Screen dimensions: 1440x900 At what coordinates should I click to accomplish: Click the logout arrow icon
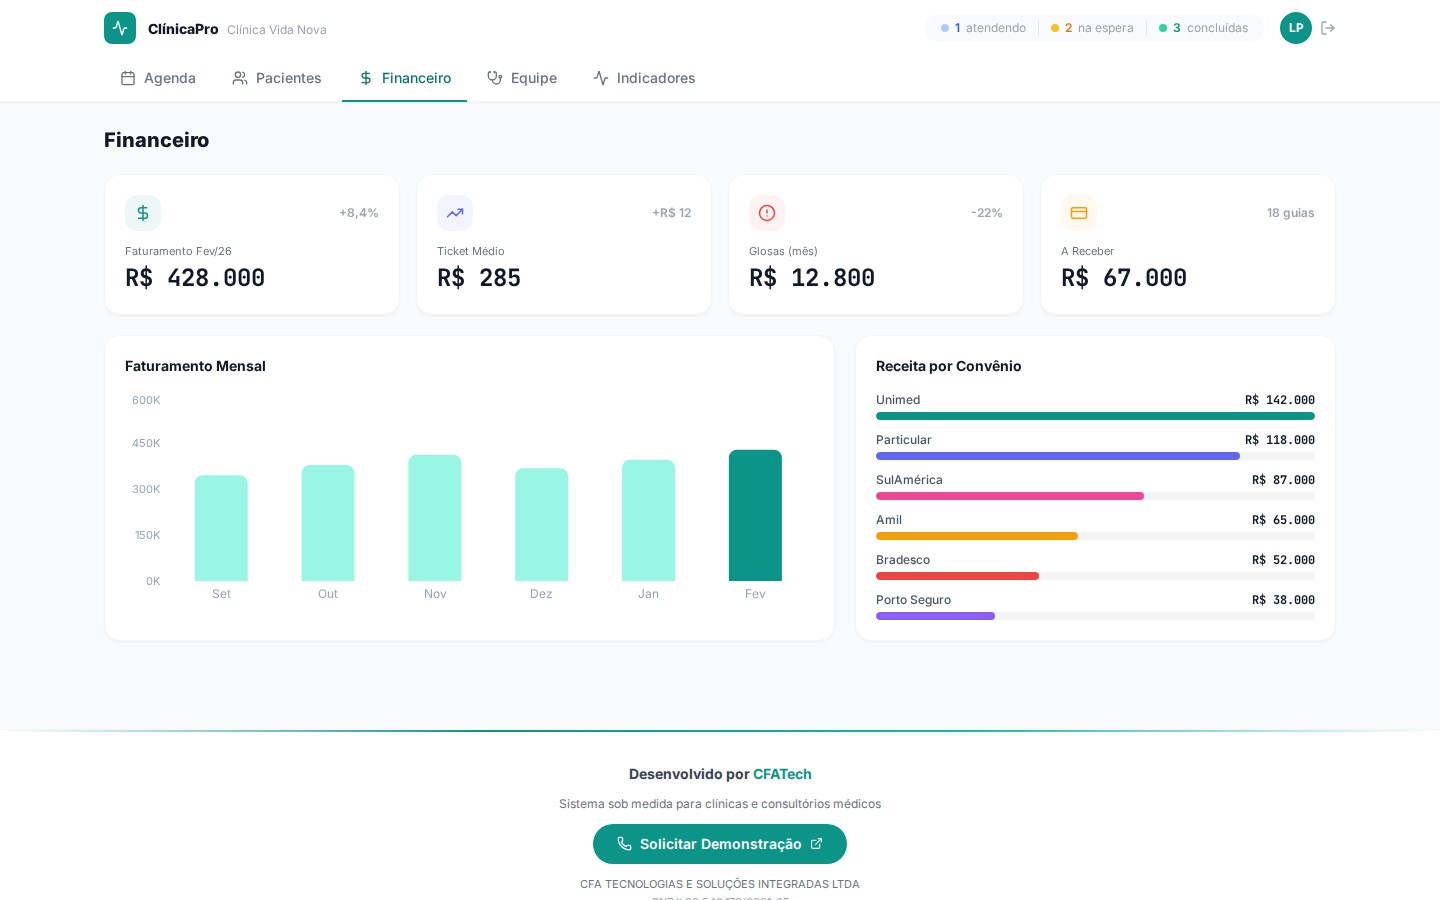coord(1328,28)
